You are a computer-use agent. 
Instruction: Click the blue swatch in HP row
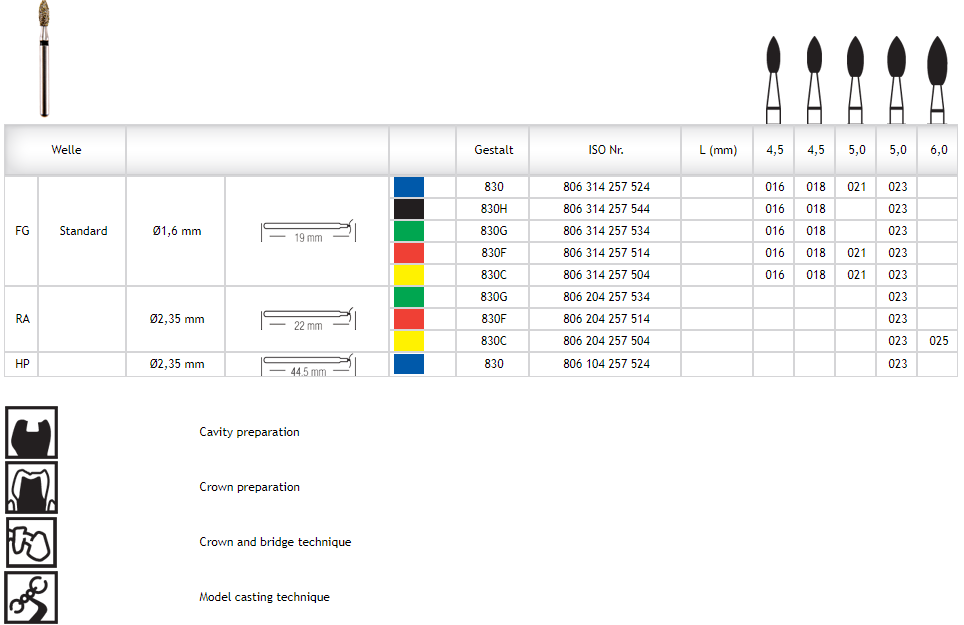(x=409, y=364)
